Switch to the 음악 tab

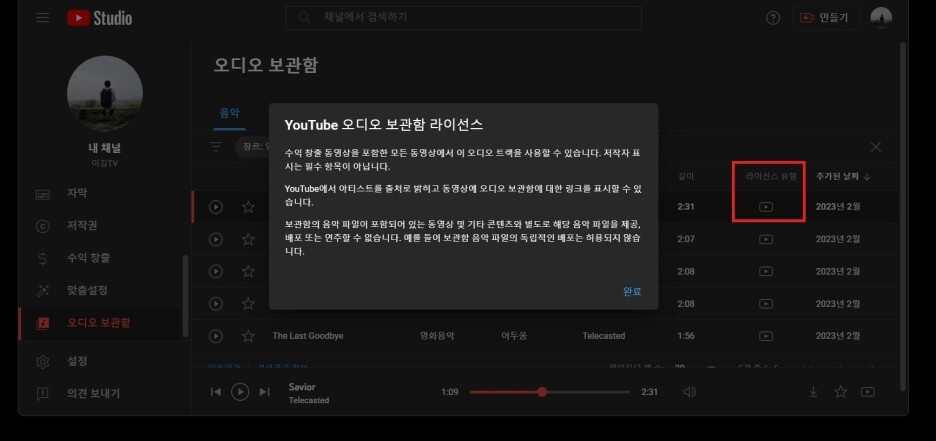pyautogui.click(x=229, y=113)
